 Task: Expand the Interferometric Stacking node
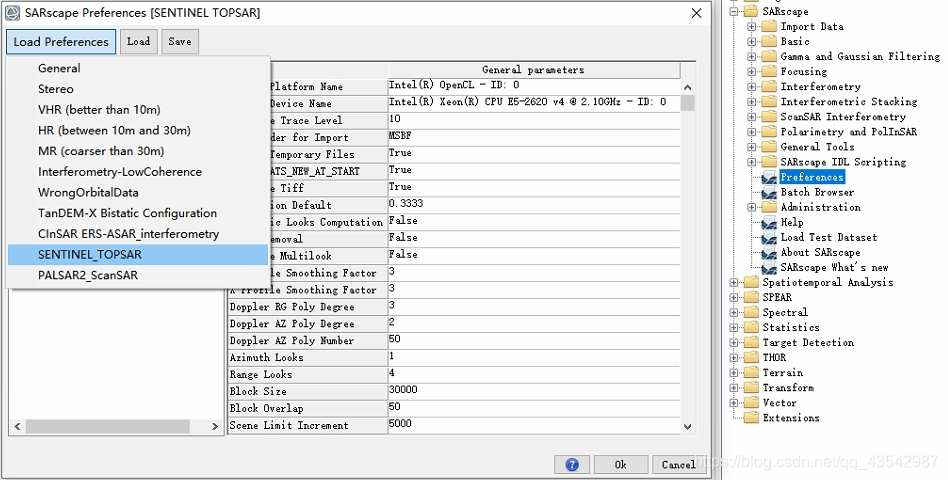pos(752,102)
